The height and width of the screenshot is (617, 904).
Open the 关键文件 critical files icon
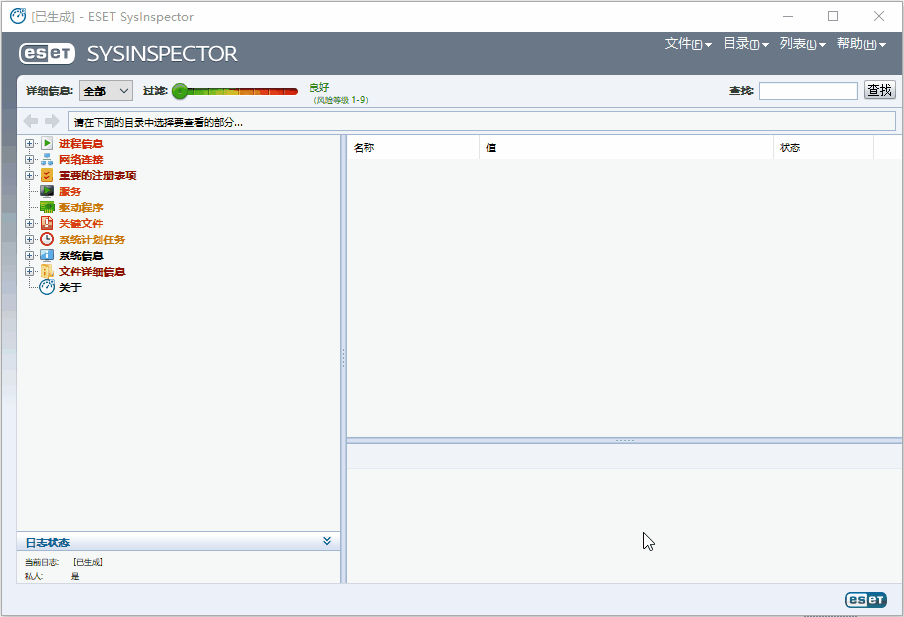pos(47,223)
